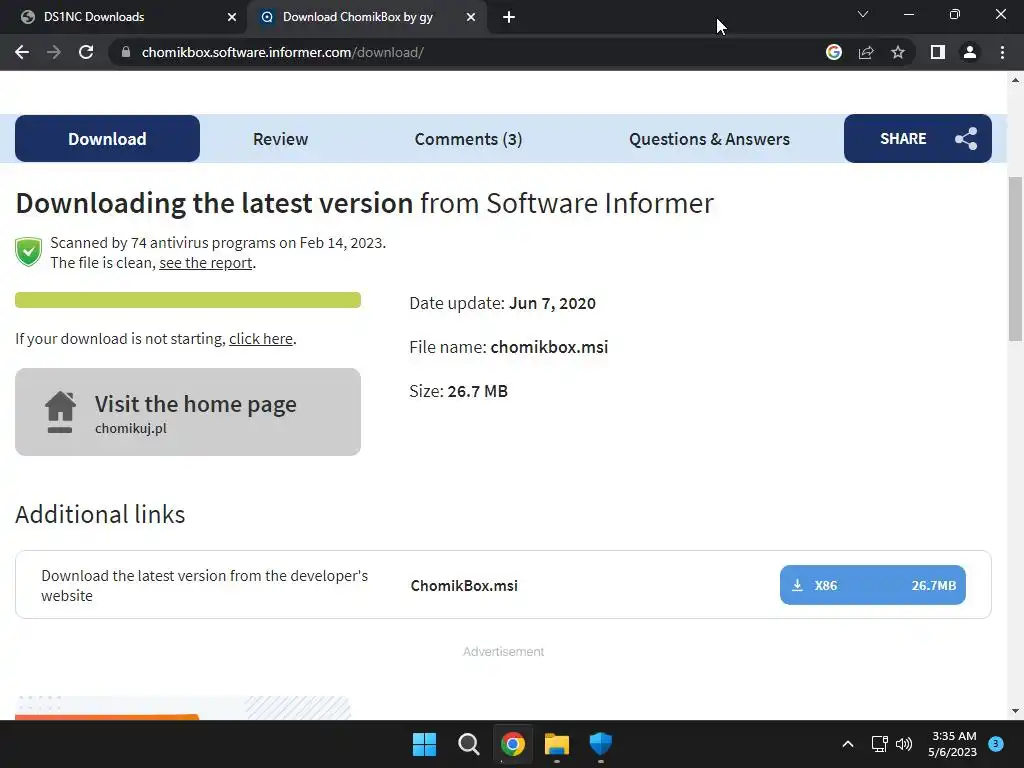
Task: Click the green antivirus shield icon
Action: click(x=29, y=252)
